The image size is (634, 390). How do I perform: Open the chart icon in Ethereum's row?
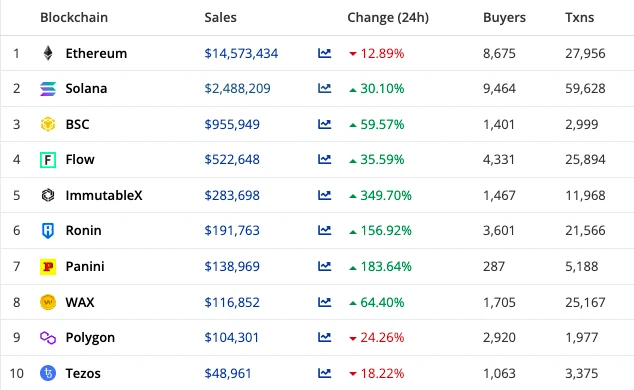[x=324, y=53]
